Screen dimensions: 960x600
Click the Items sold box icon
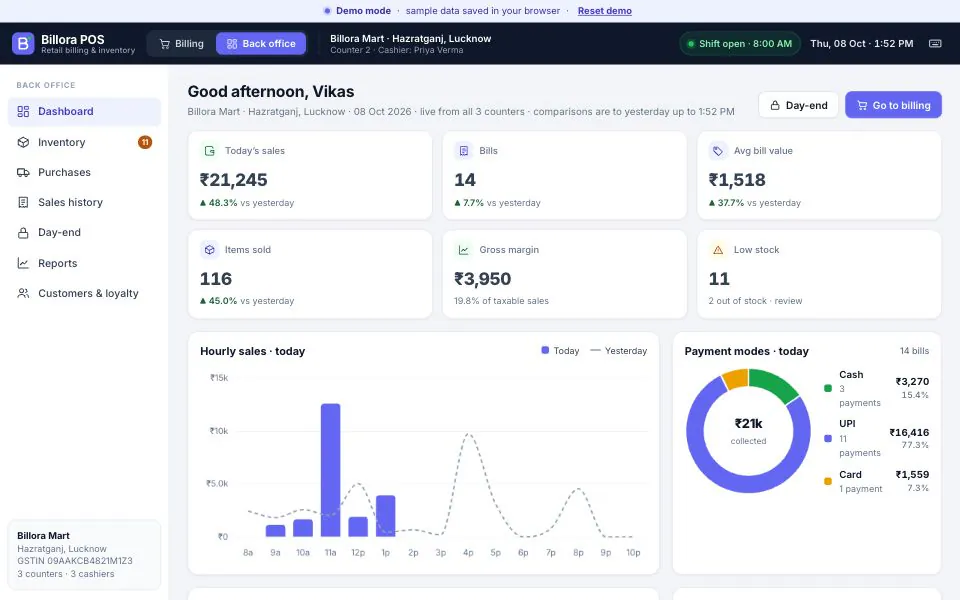(209, 250)
